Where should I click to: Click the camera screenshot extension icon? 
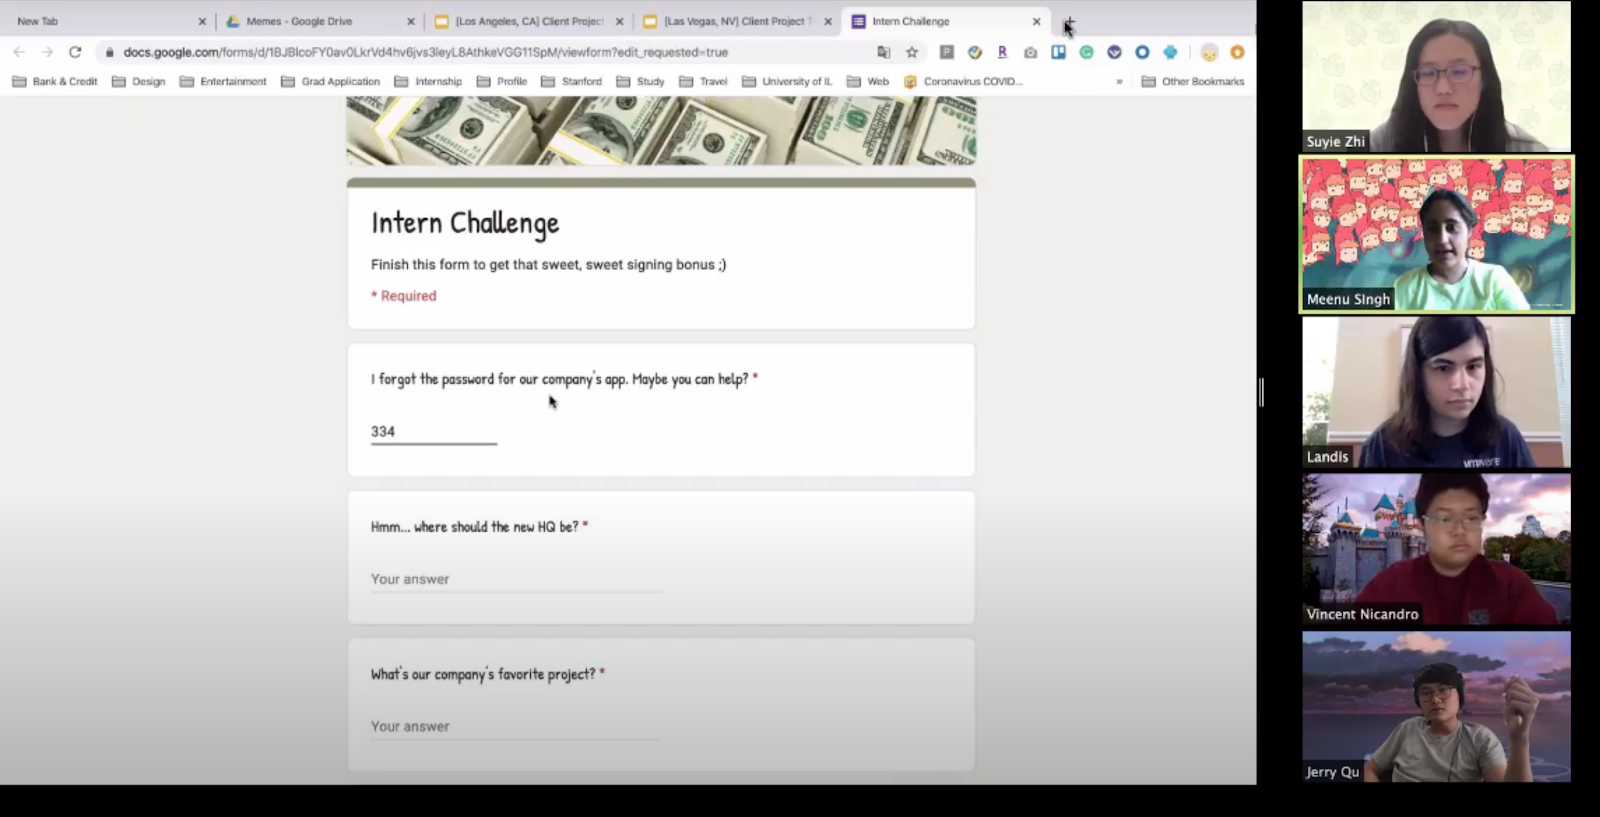click(1030, 52)
